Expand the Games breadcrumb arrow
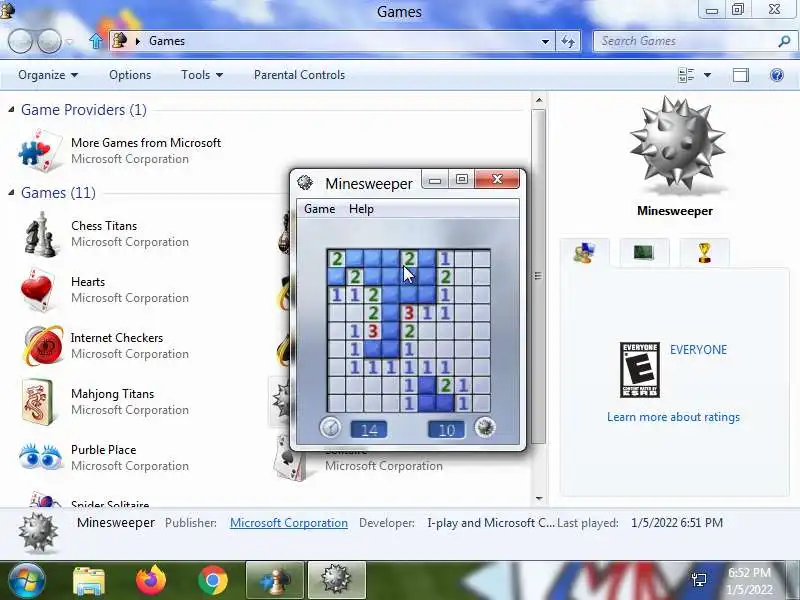 pos(137,41)
